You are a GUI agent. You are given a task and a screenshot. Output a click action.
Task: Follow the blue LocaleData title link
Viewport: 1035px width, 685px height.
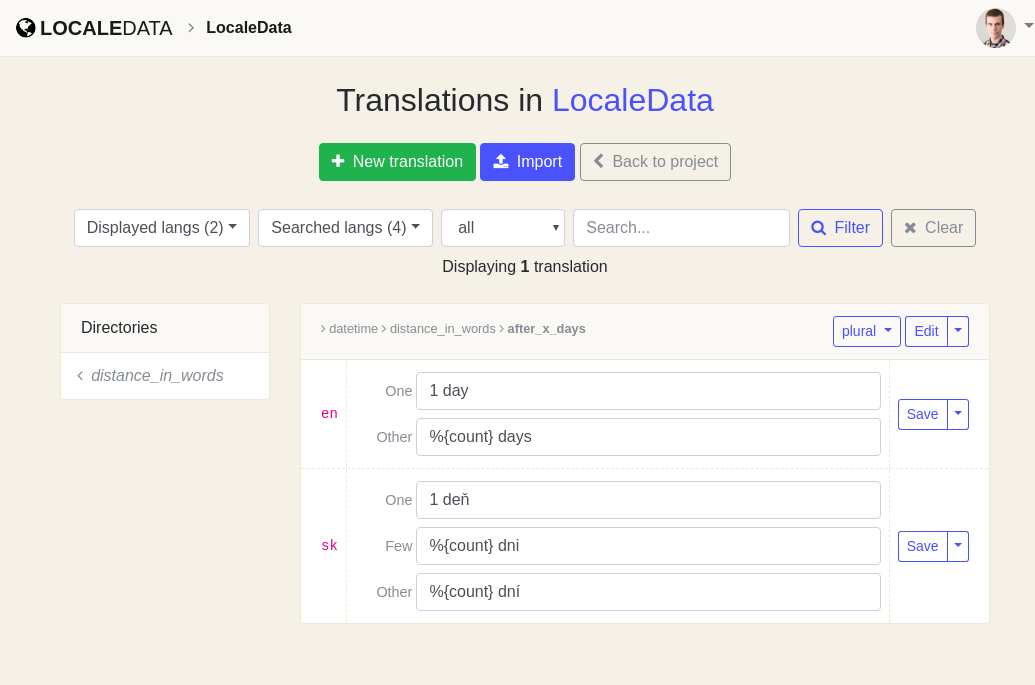click(632, 100)
